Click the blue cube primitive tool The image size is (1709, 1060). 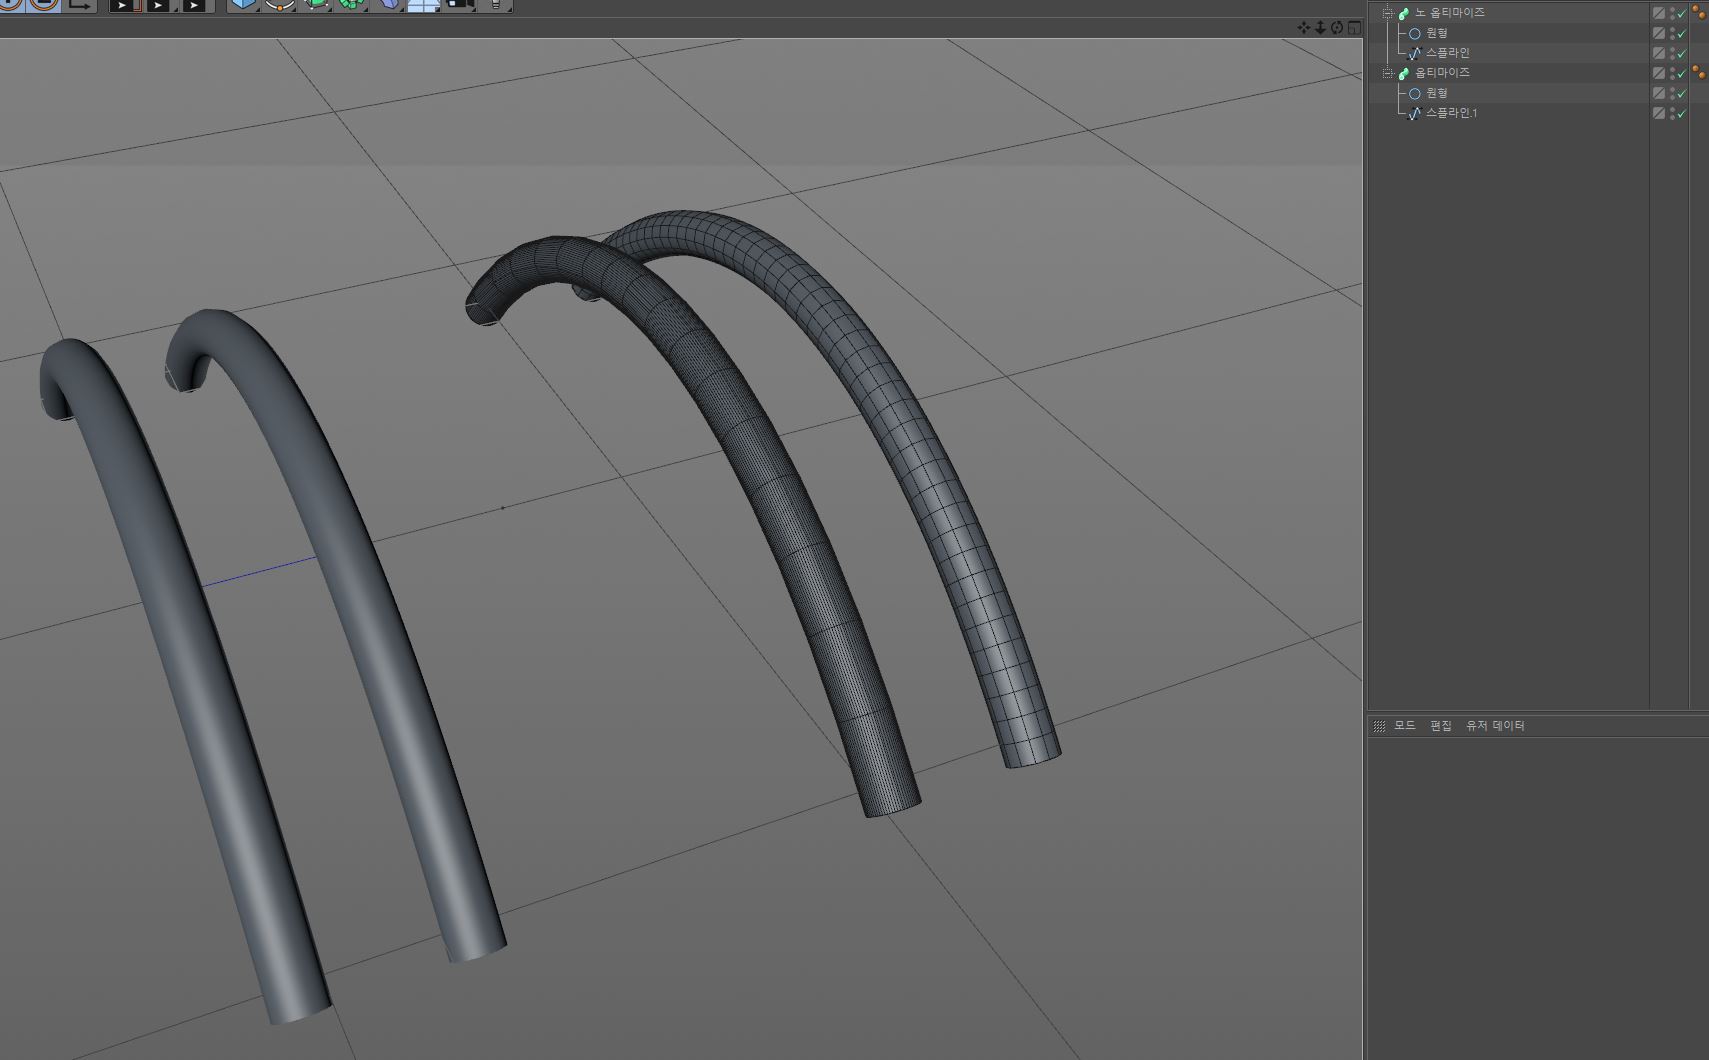pyautogui.click(x=243, y=4)
